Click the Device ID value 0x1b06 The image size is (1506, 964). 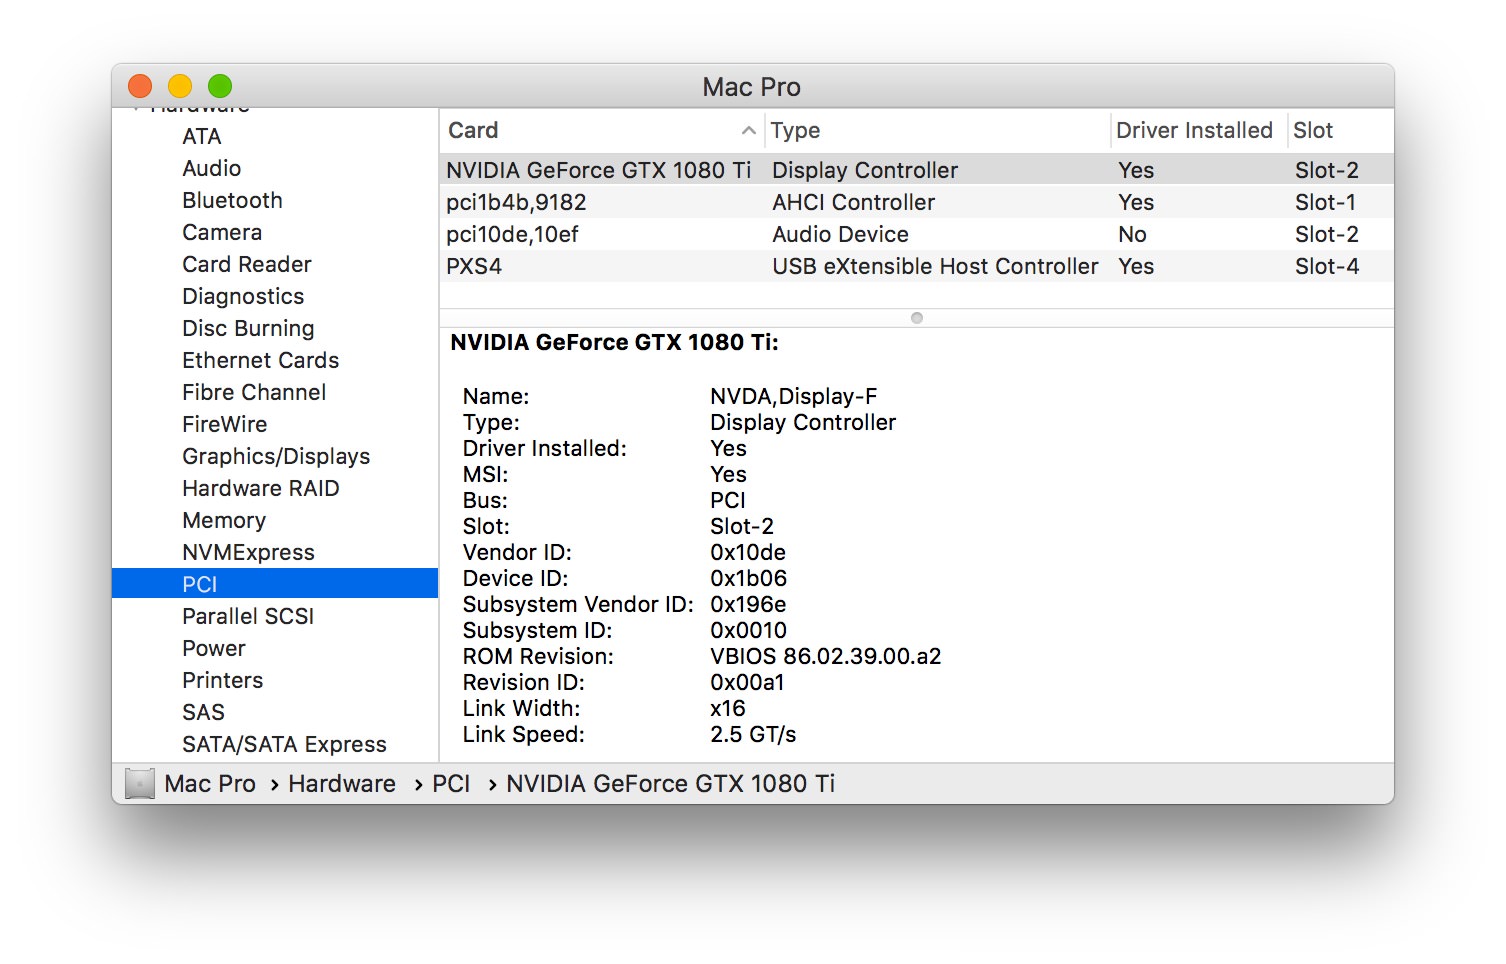click(748, 578)
